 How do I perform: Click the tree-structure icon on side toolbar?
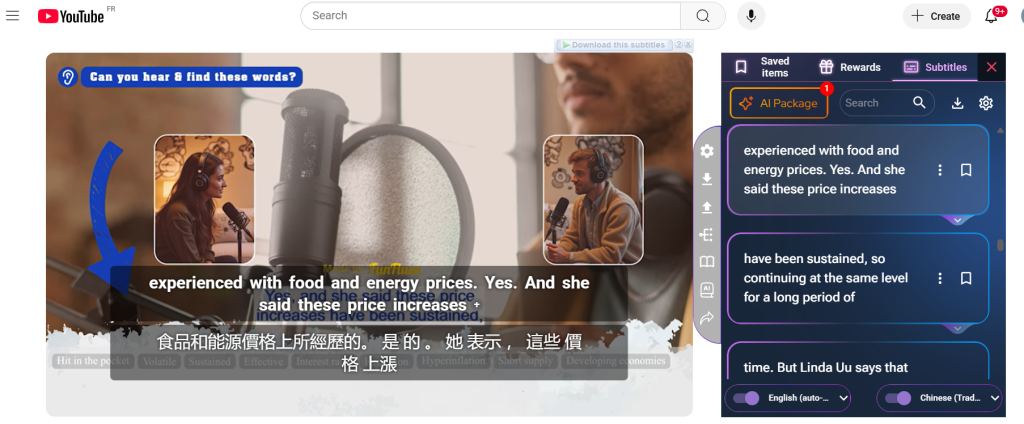tap(707, 235)
